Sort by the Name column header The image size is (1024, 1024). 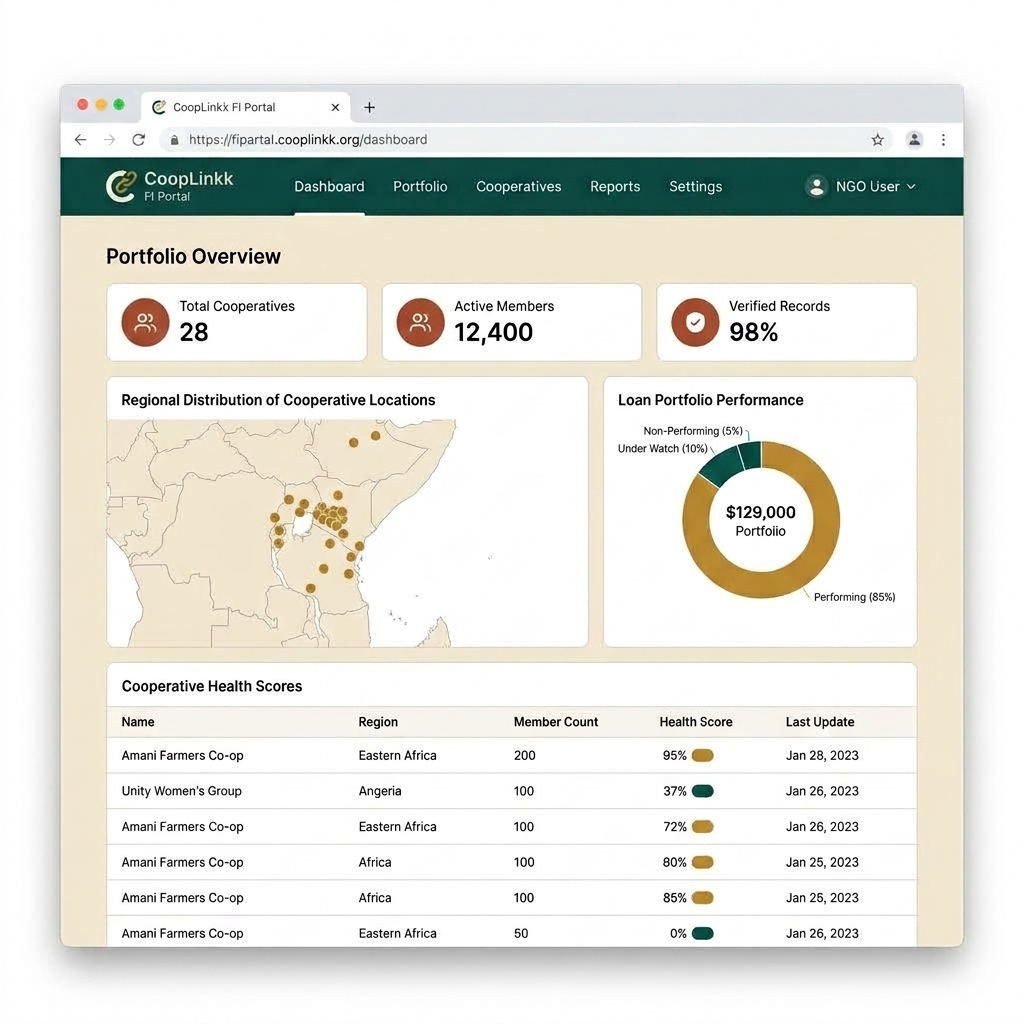tap(138, 722)
